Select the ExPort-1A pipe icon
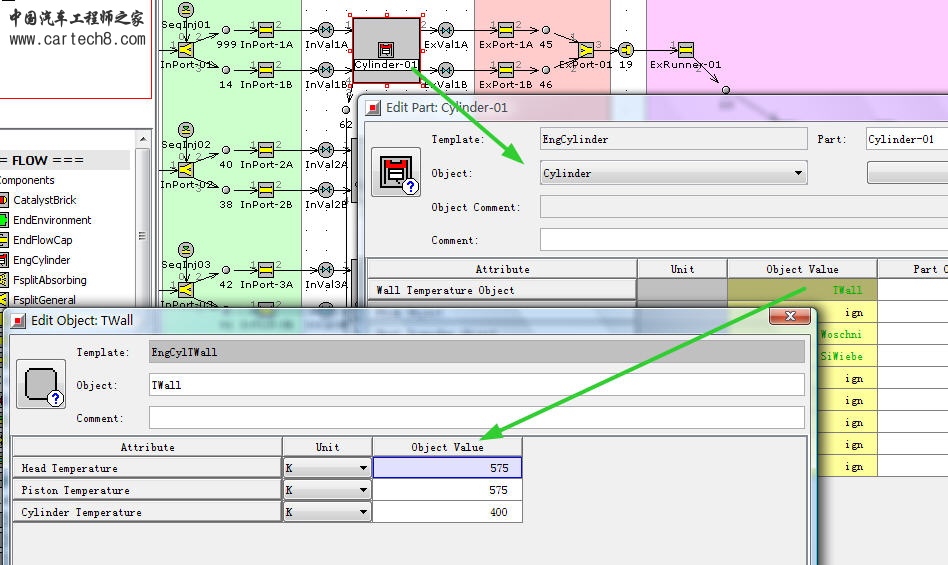This screenshot has width=948, height=565. [506, 30]
